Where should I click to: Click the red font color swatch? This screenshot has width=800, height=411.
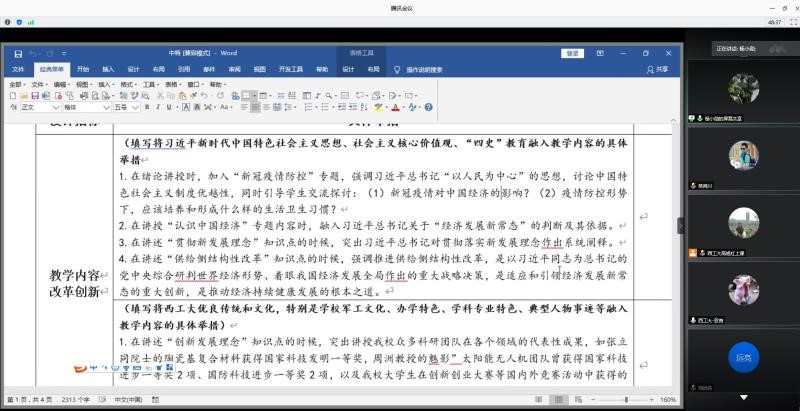(396, 107)
